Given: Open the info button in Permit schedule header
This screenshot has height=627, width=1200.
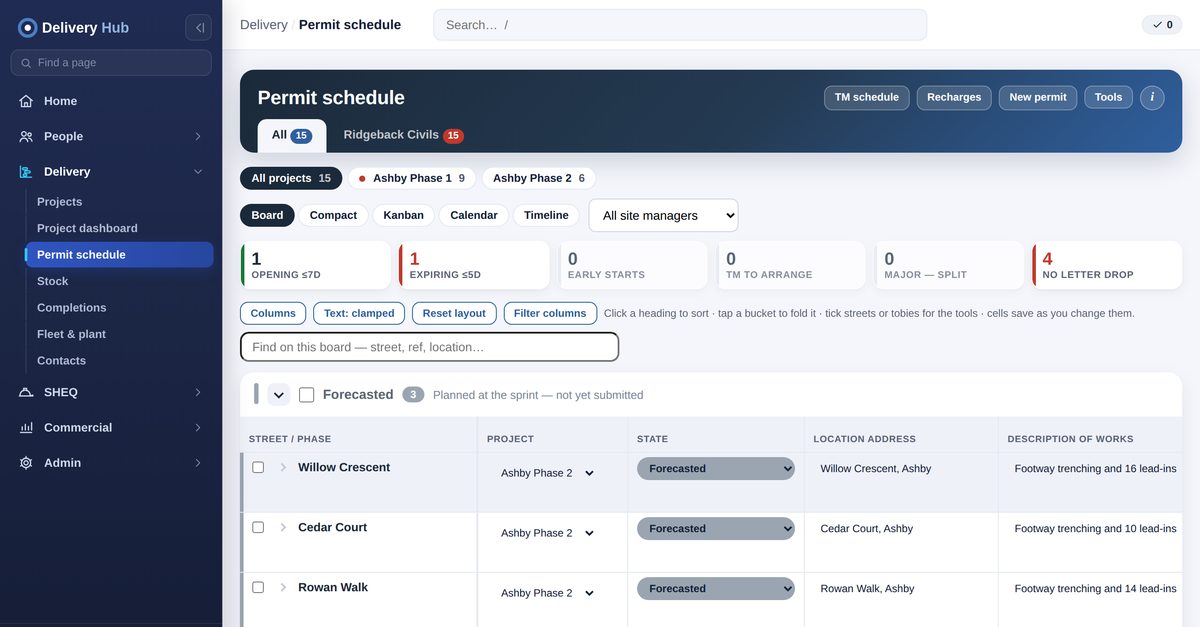Looking at the screenshot, I should [x=1152, y=97].
